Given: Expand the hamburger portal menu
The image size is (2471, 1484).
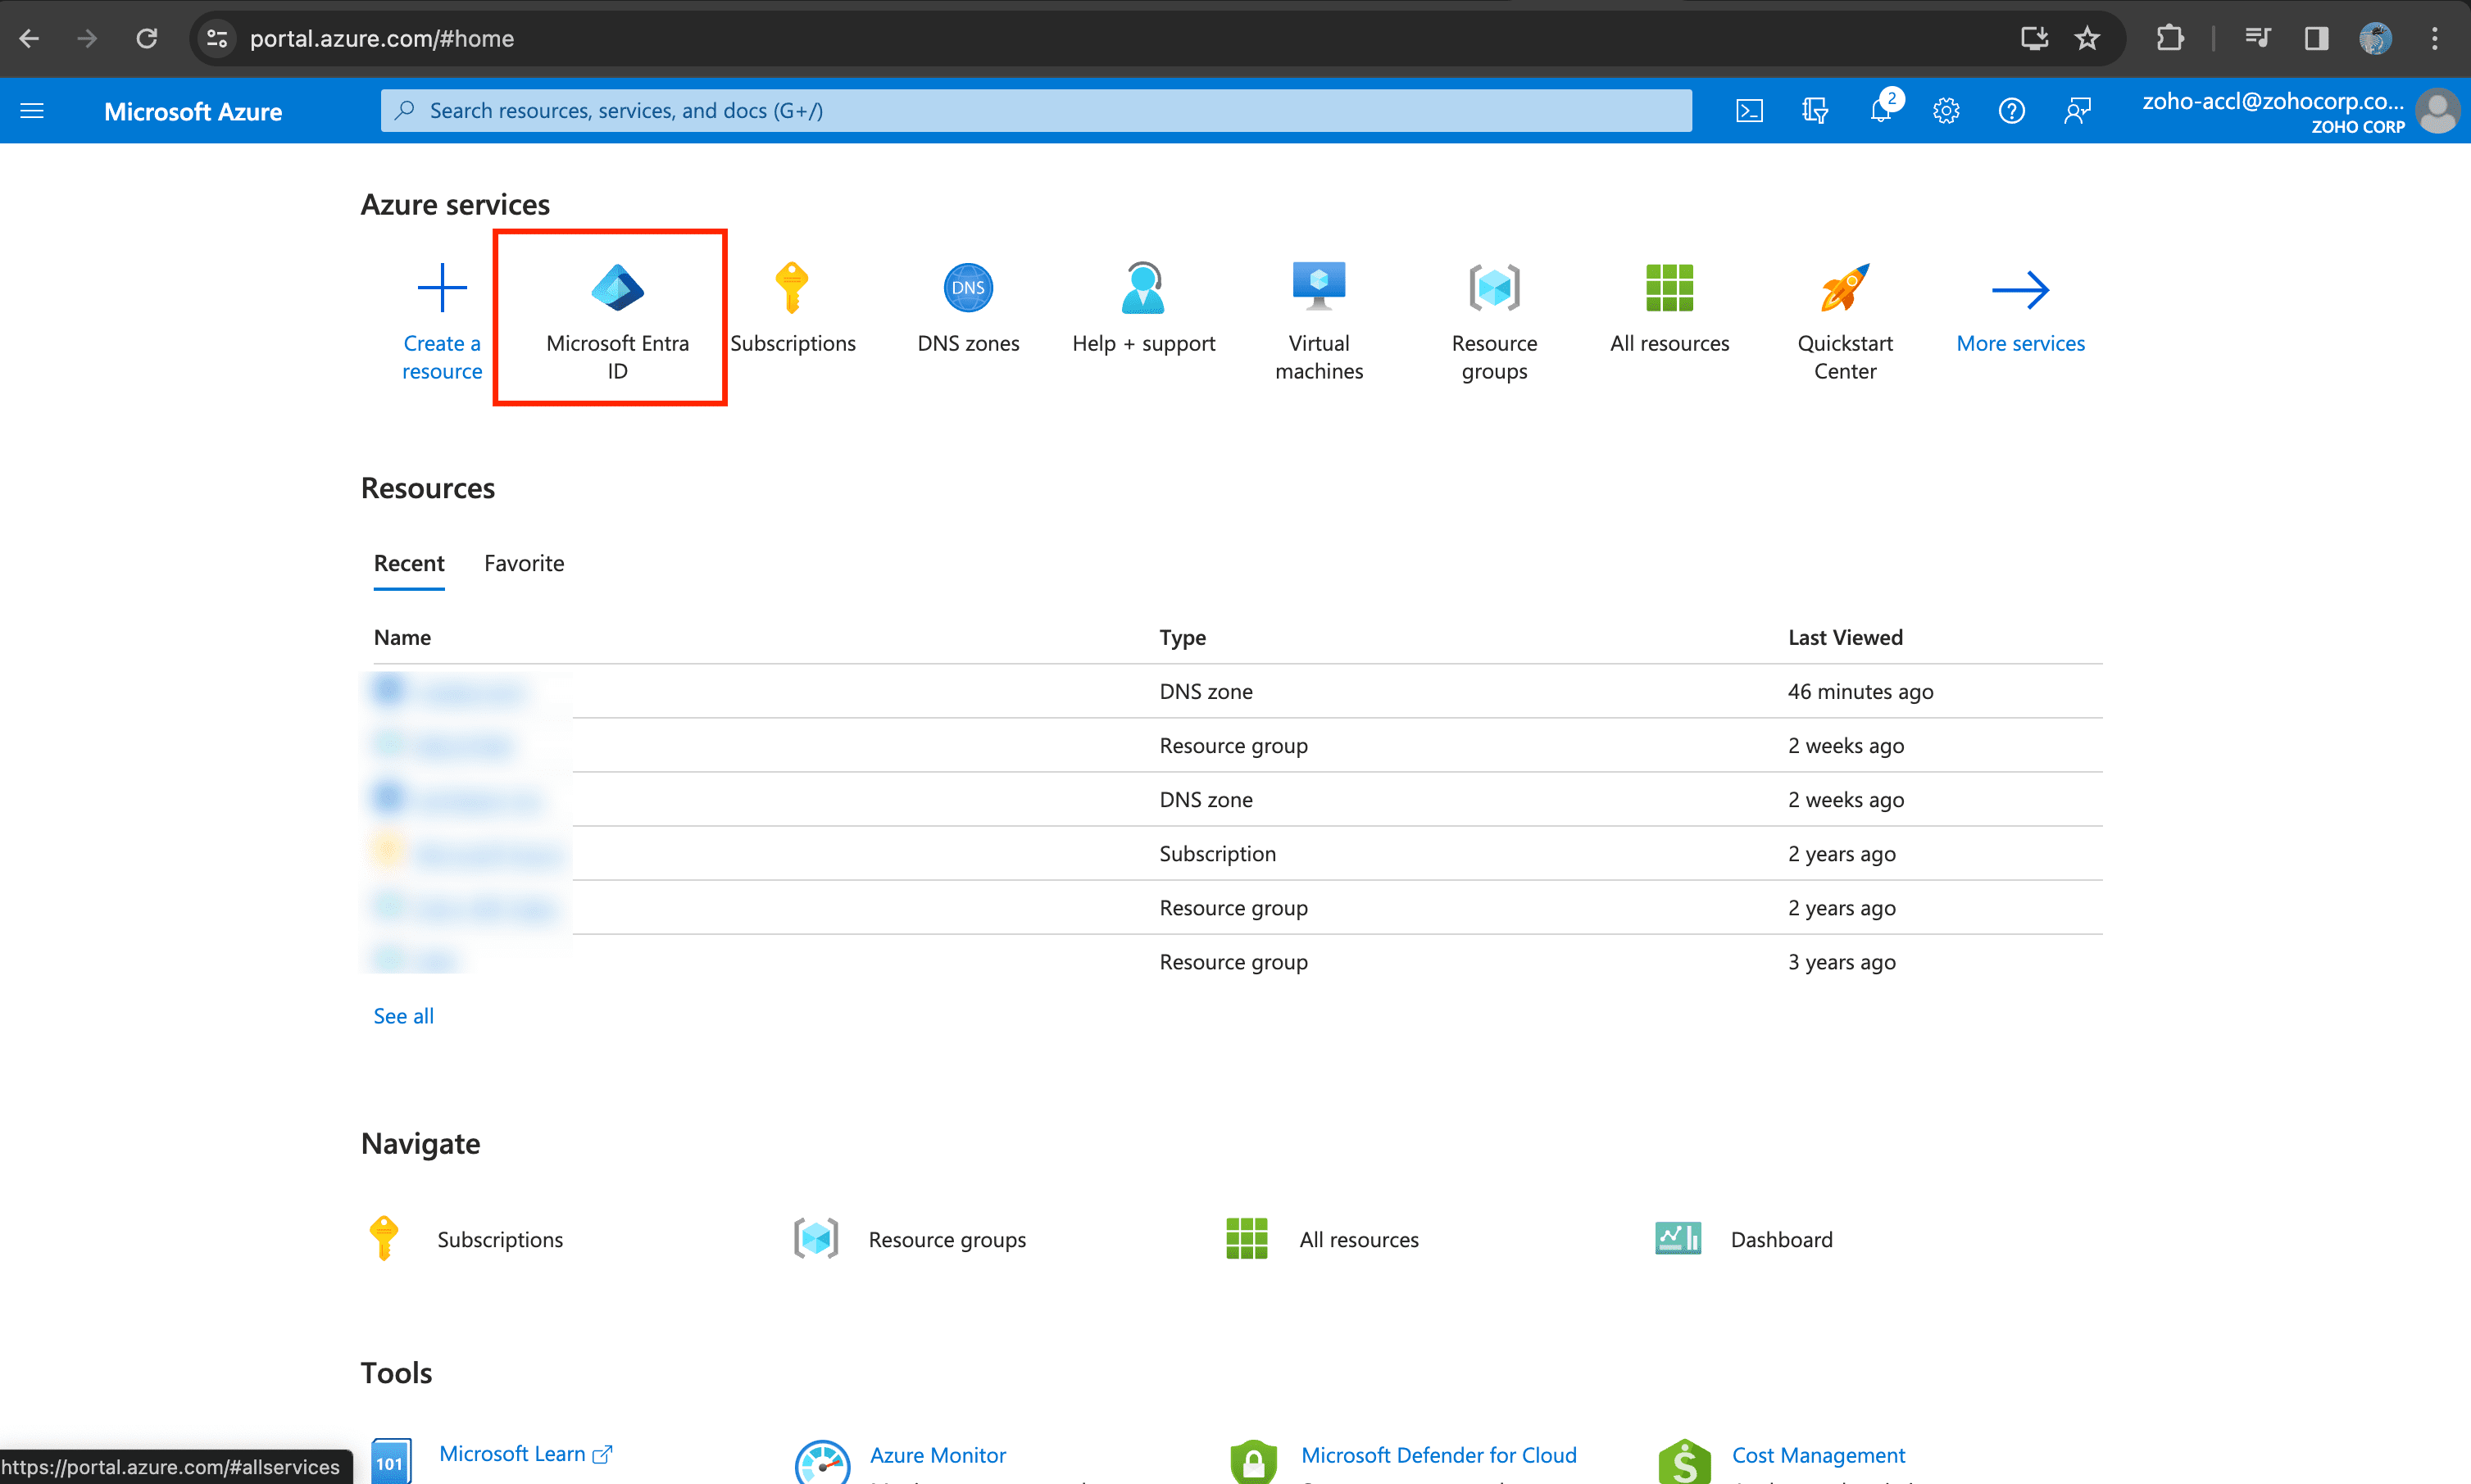Looking at the screenshot, I should pyautogui.click(x=32, y=110).
